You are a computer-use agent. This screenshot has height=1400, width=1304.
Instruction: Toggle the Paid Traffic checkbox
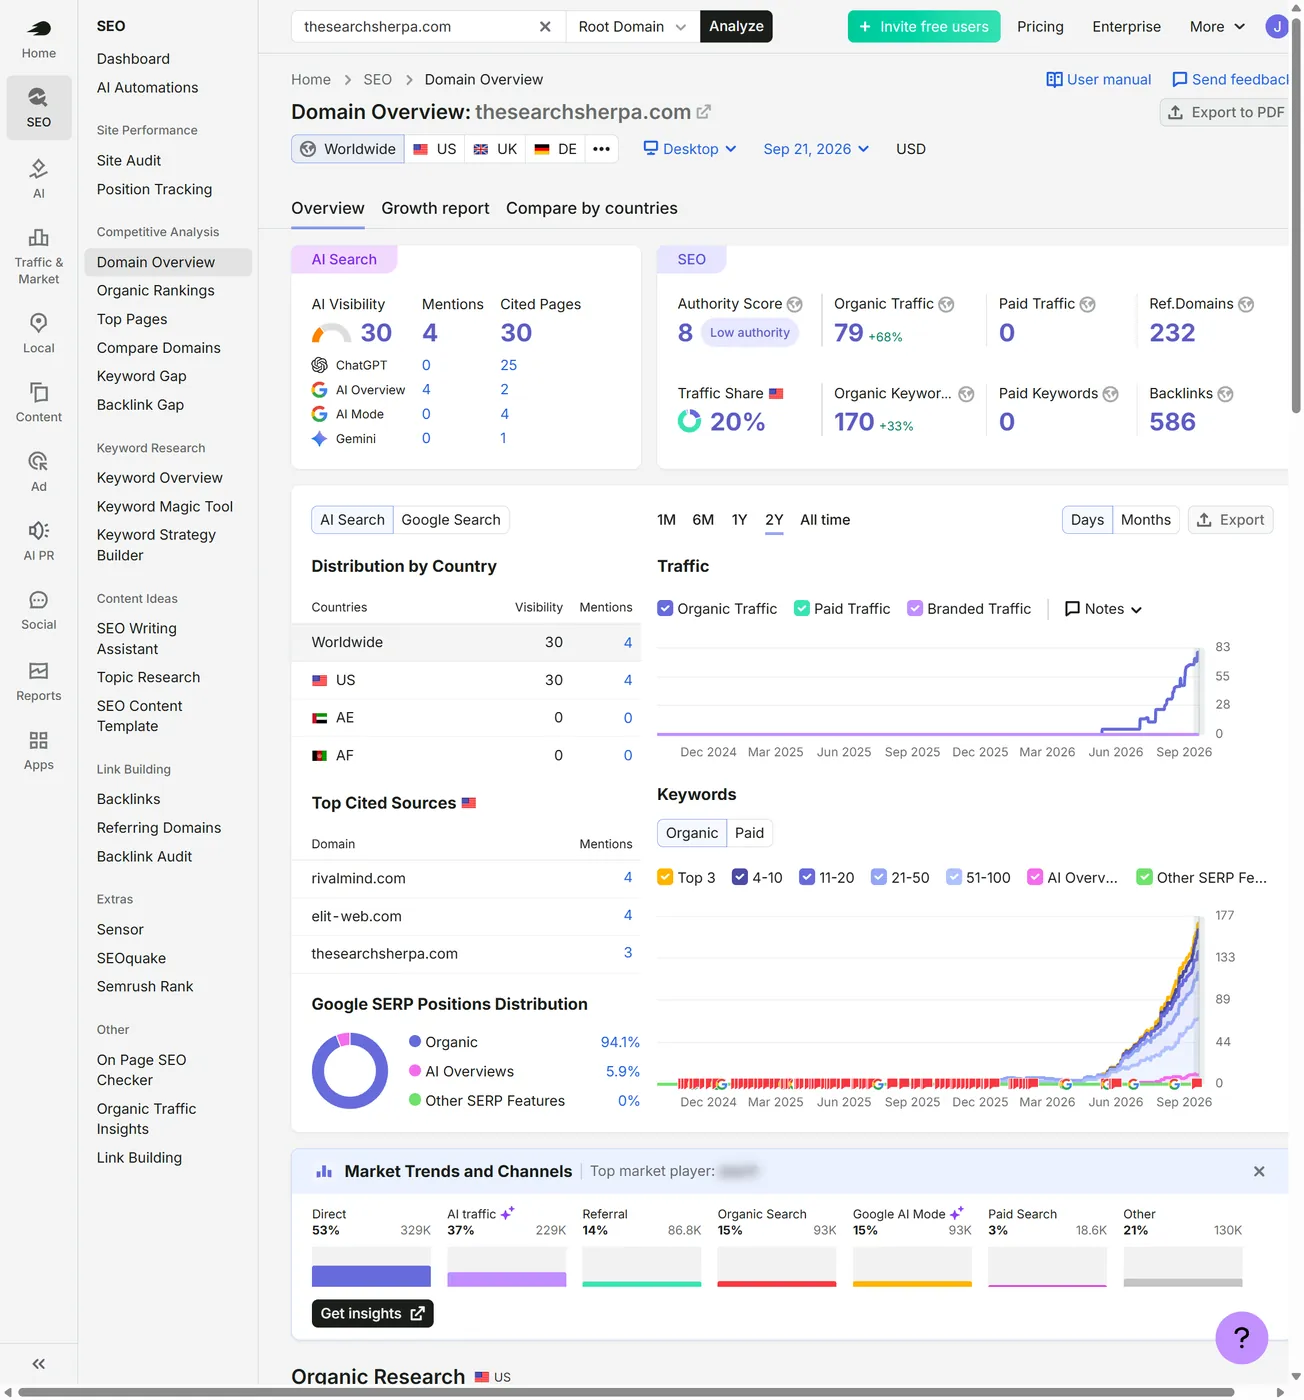pos(802,608)
